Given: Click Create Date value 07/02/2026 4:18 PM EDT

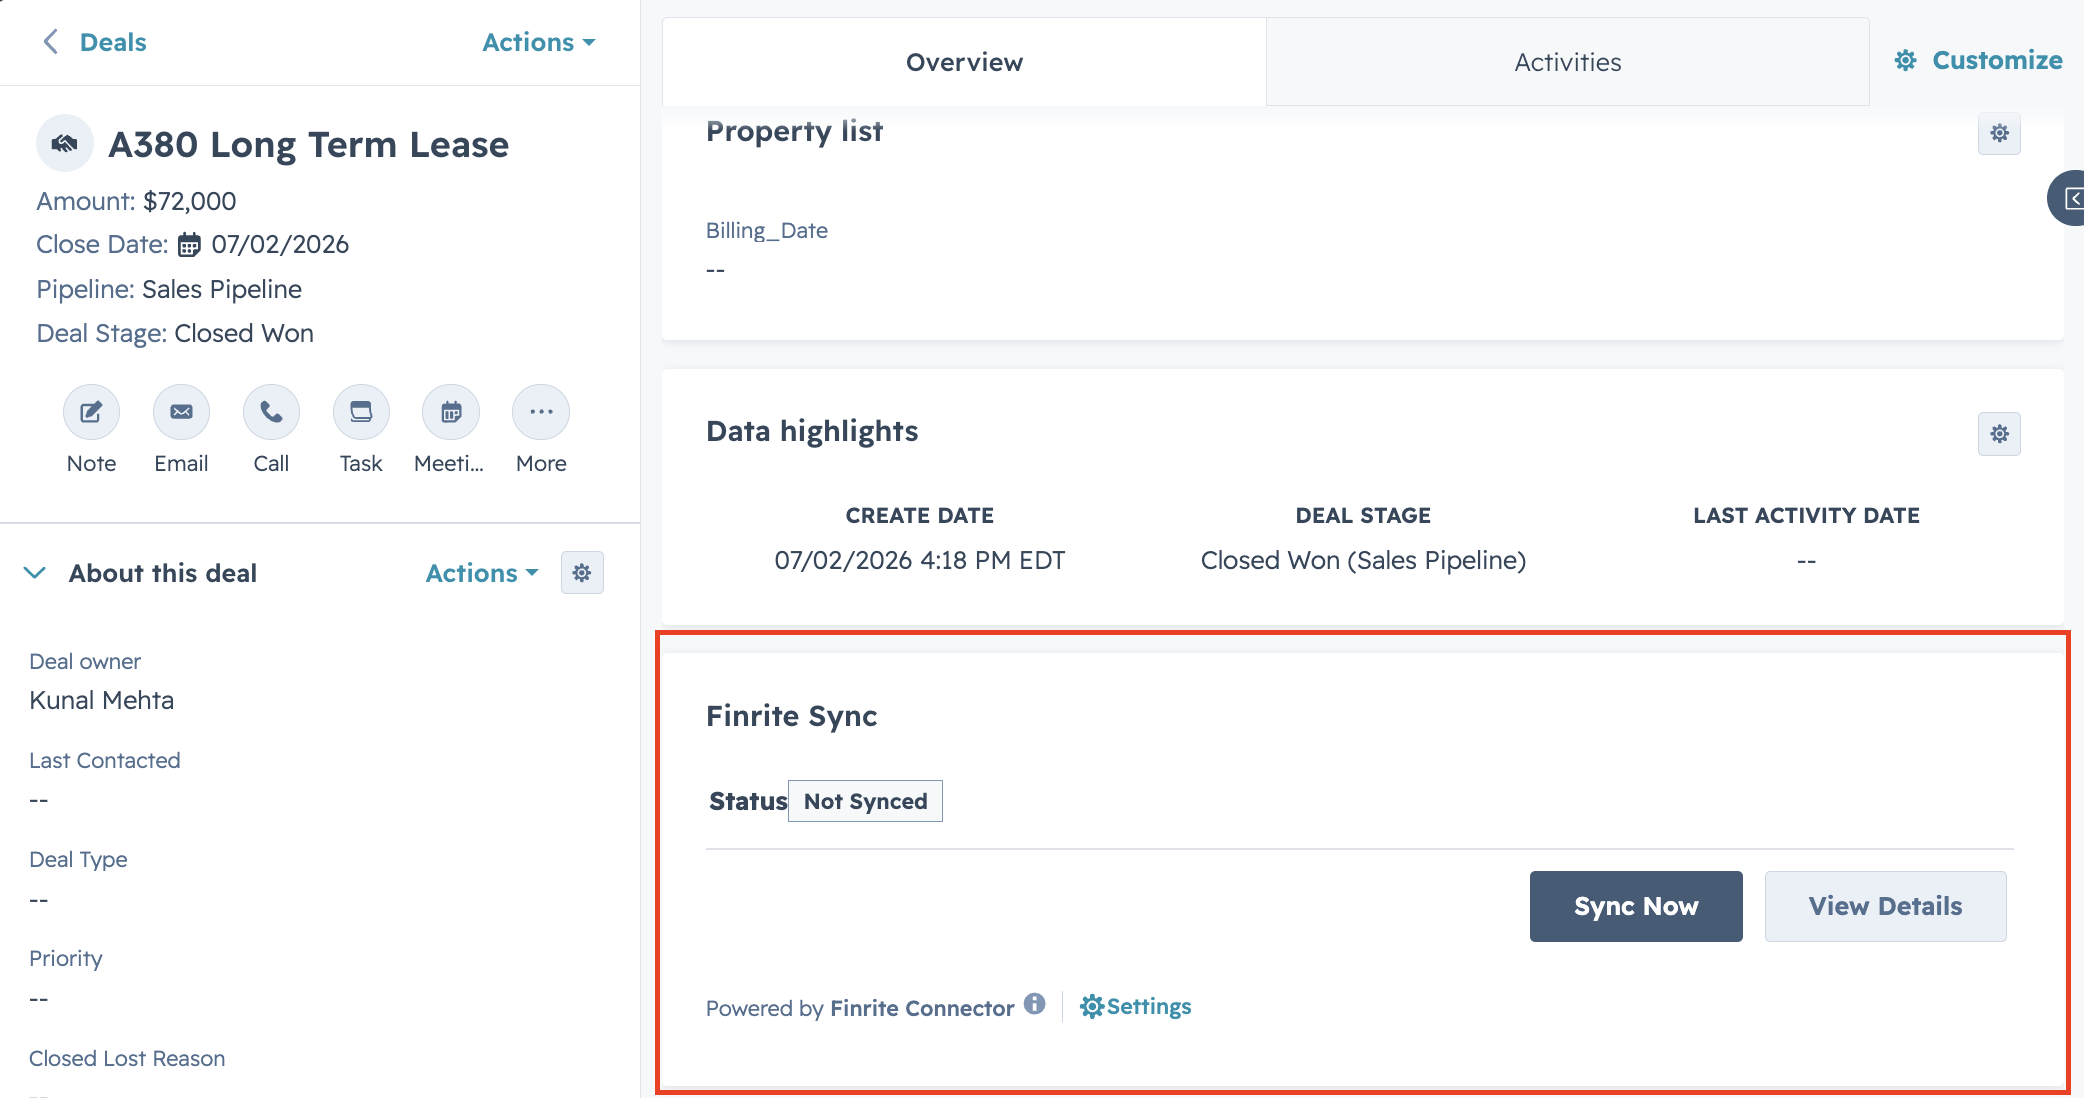Looking at the screenshot, I should tap(920, 560).
